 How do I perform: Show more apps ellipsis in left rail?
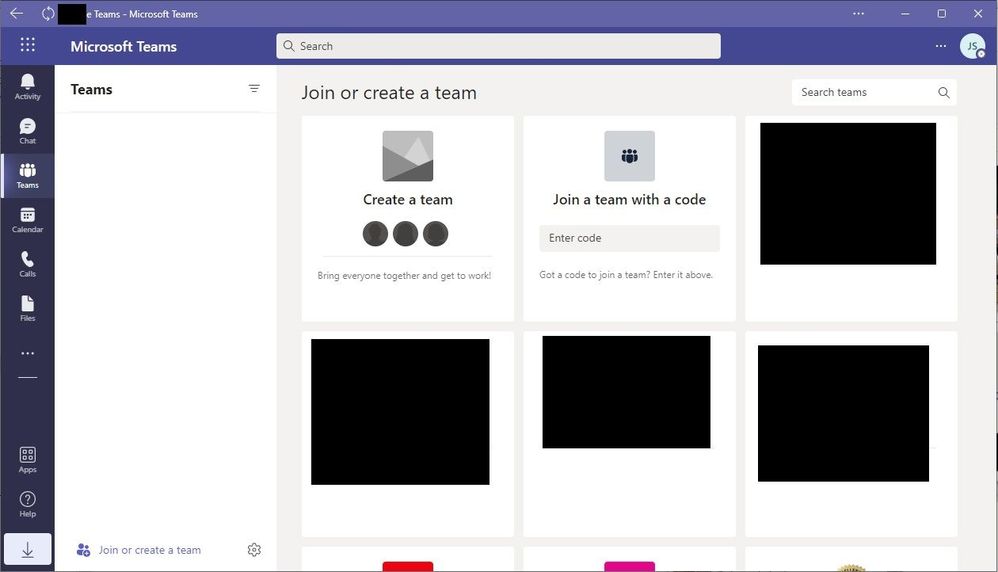click(27, 353)
